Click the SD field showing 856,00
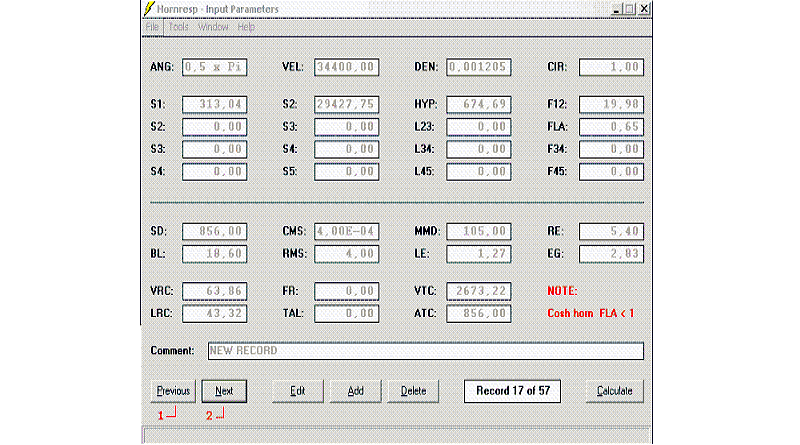 click(x=215, y=231)
